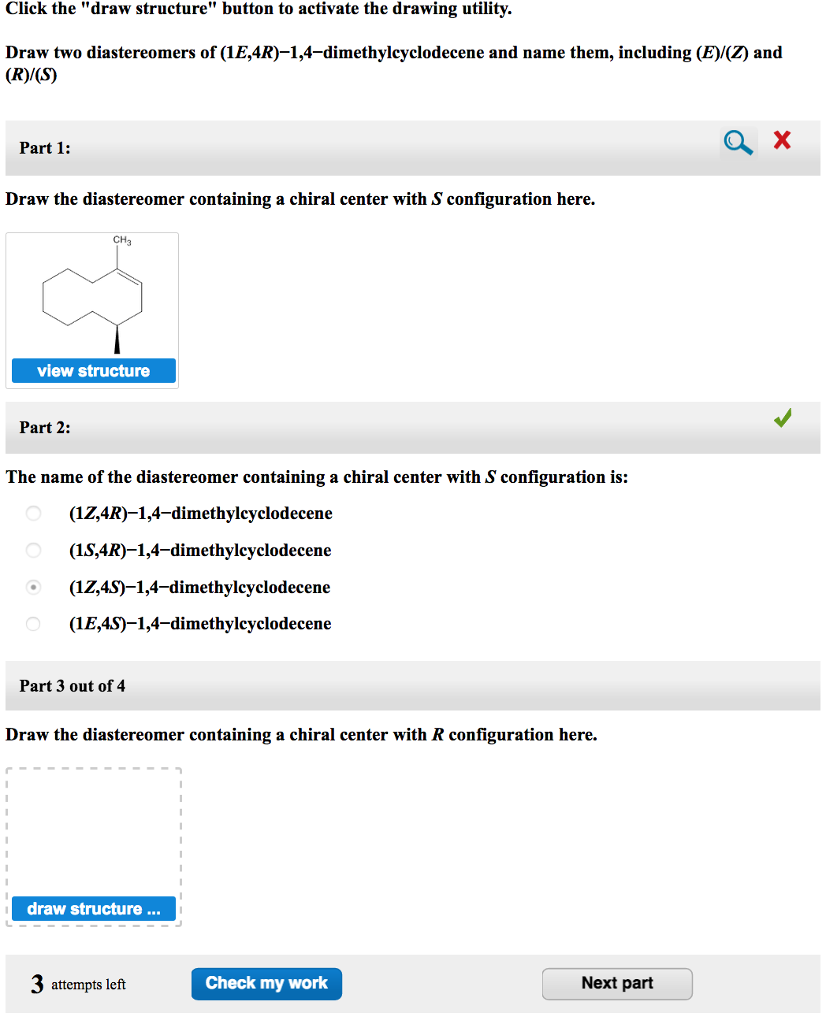The height and width of the screenshot is (1024, 826).
Task: Click the "3 attempts left" counter
Action: [78, 985]
